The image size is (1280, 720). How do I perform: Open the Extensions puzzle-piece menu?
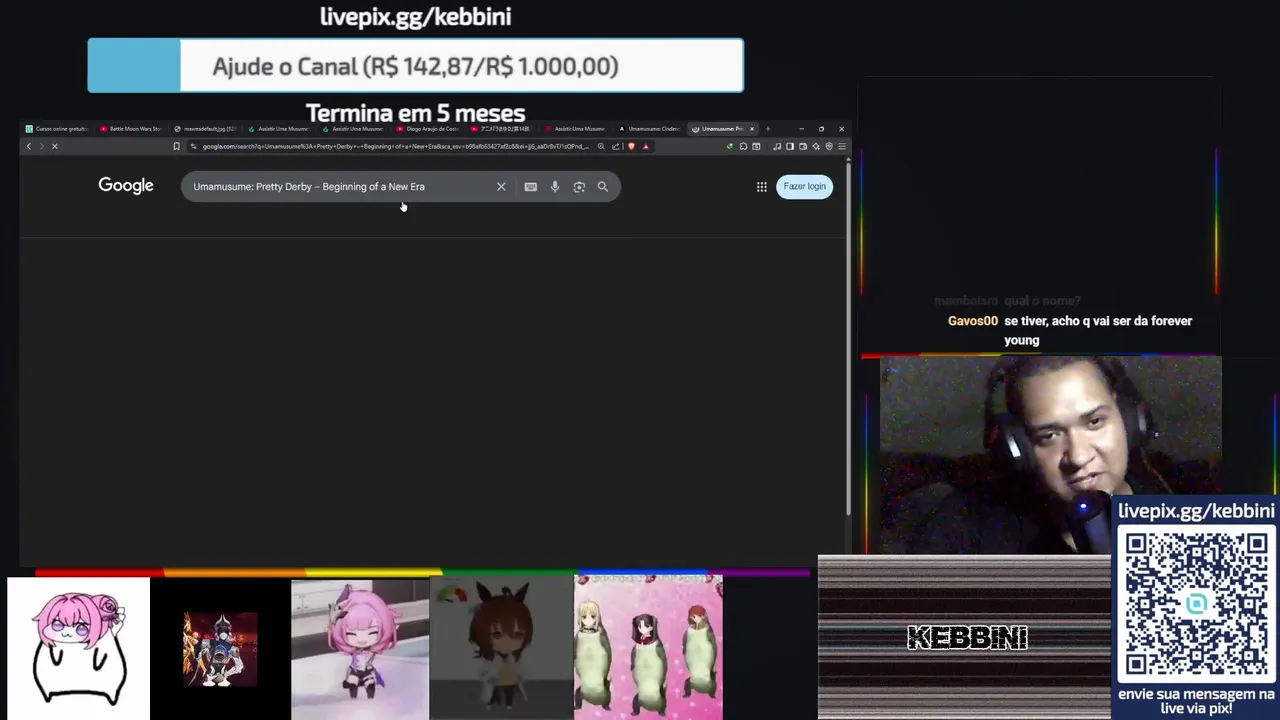(x=743, y=146)
